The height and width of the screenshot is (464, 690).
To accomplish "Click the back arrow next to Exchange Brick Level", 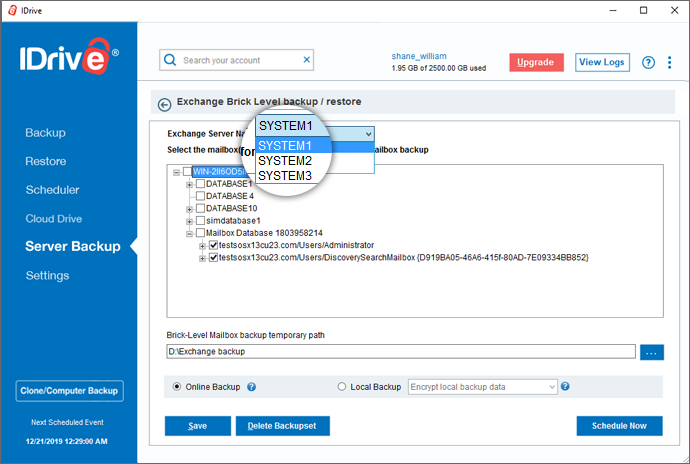I will (165, 104).
